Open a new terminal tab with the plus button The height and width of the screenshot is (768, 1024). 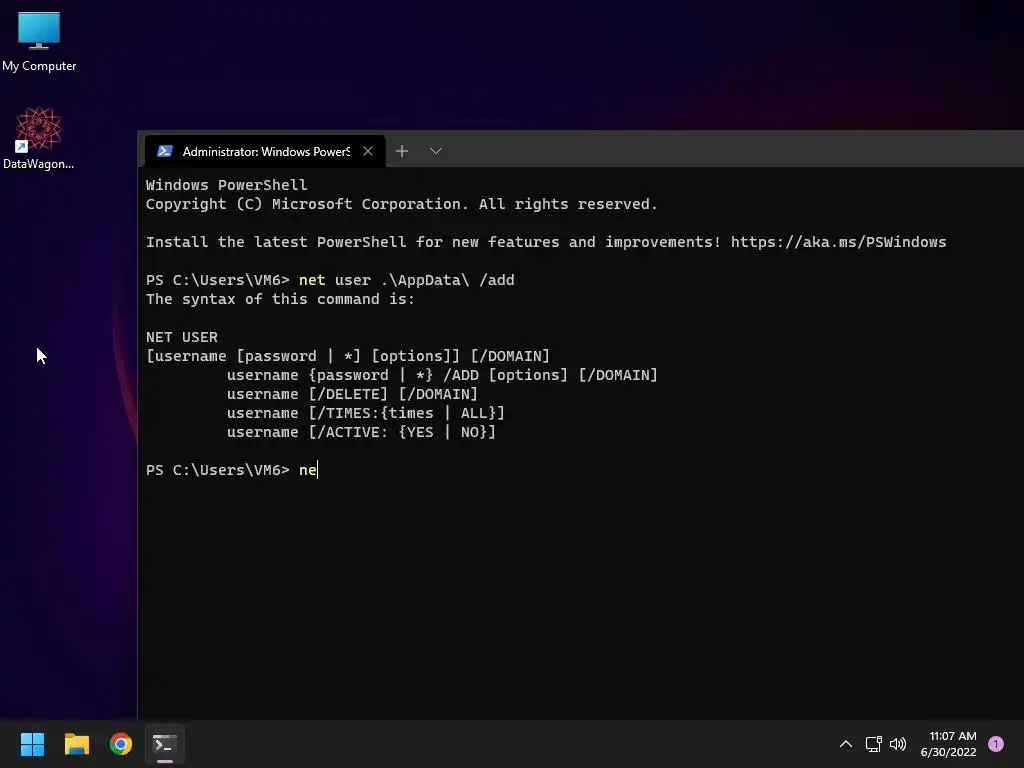pos(402,152)
